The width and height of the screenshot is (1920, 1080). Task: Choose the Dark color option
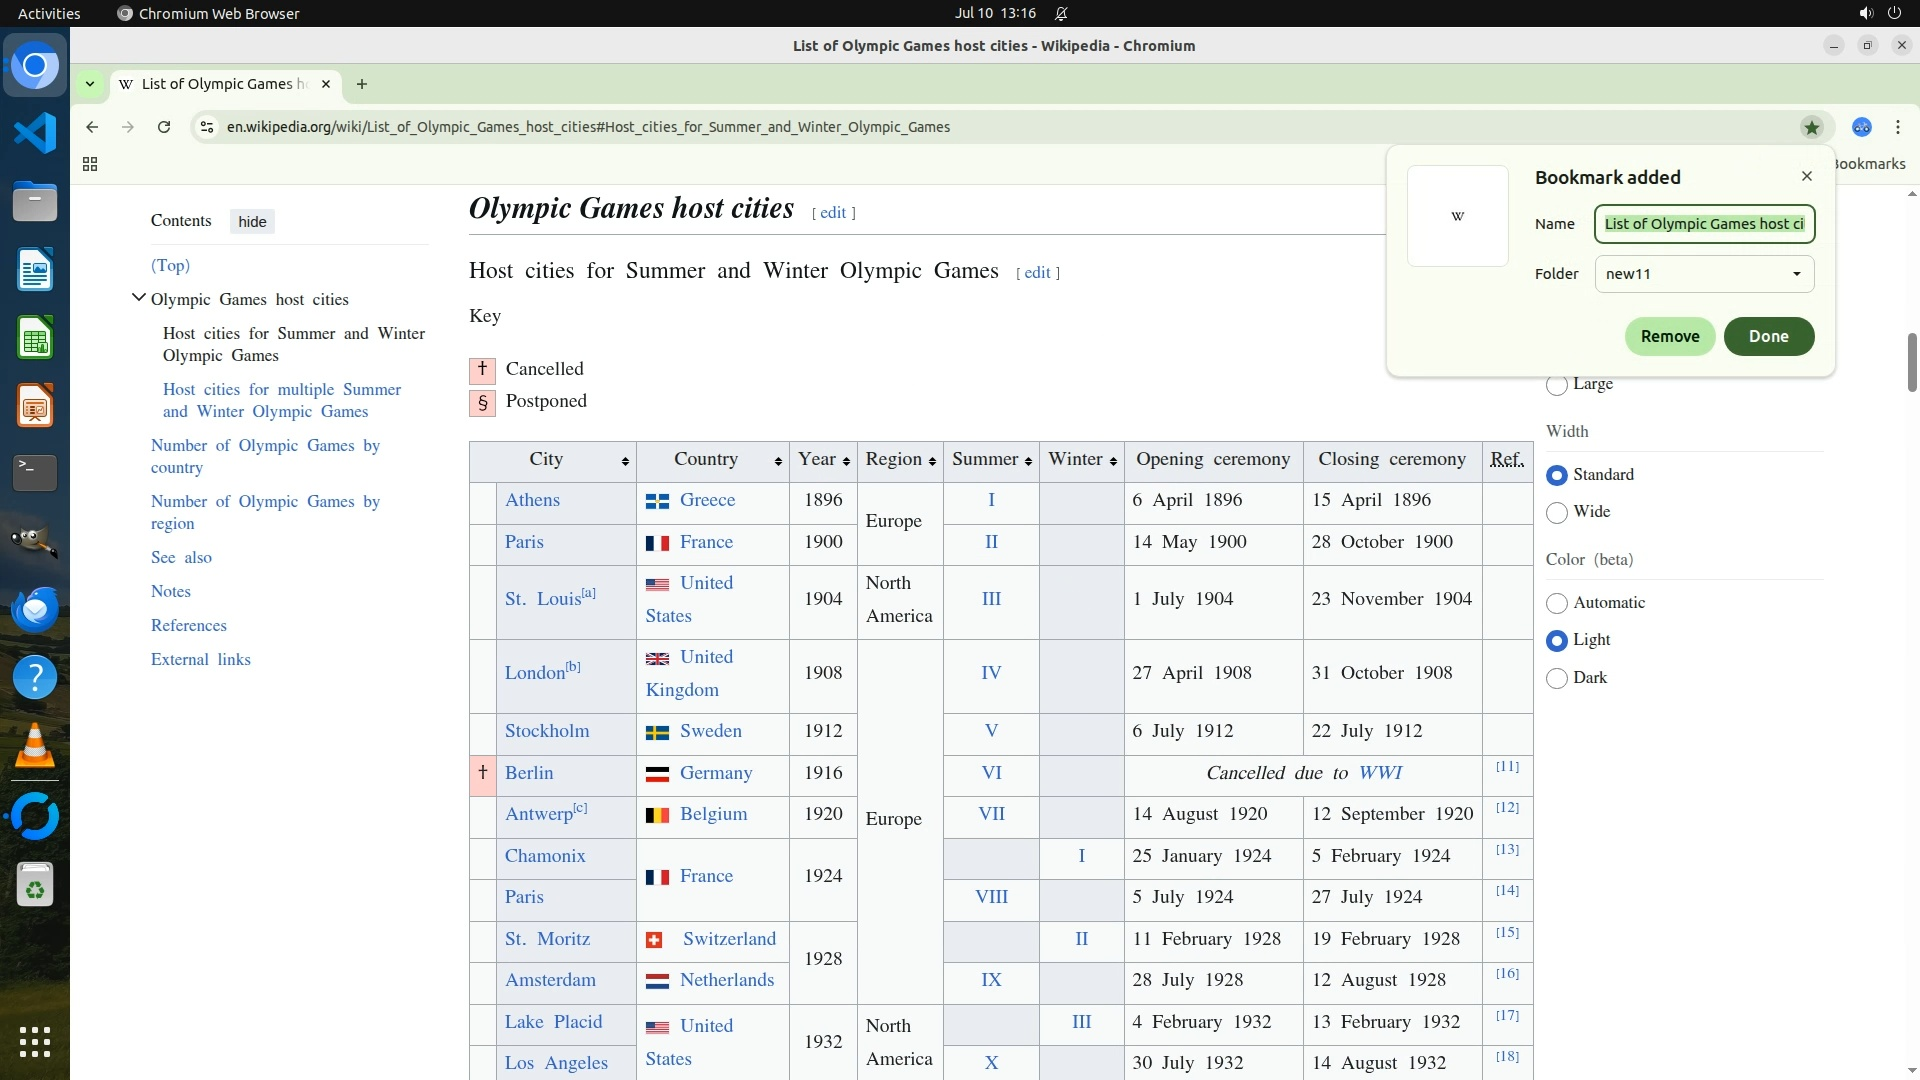(1557, 678)
